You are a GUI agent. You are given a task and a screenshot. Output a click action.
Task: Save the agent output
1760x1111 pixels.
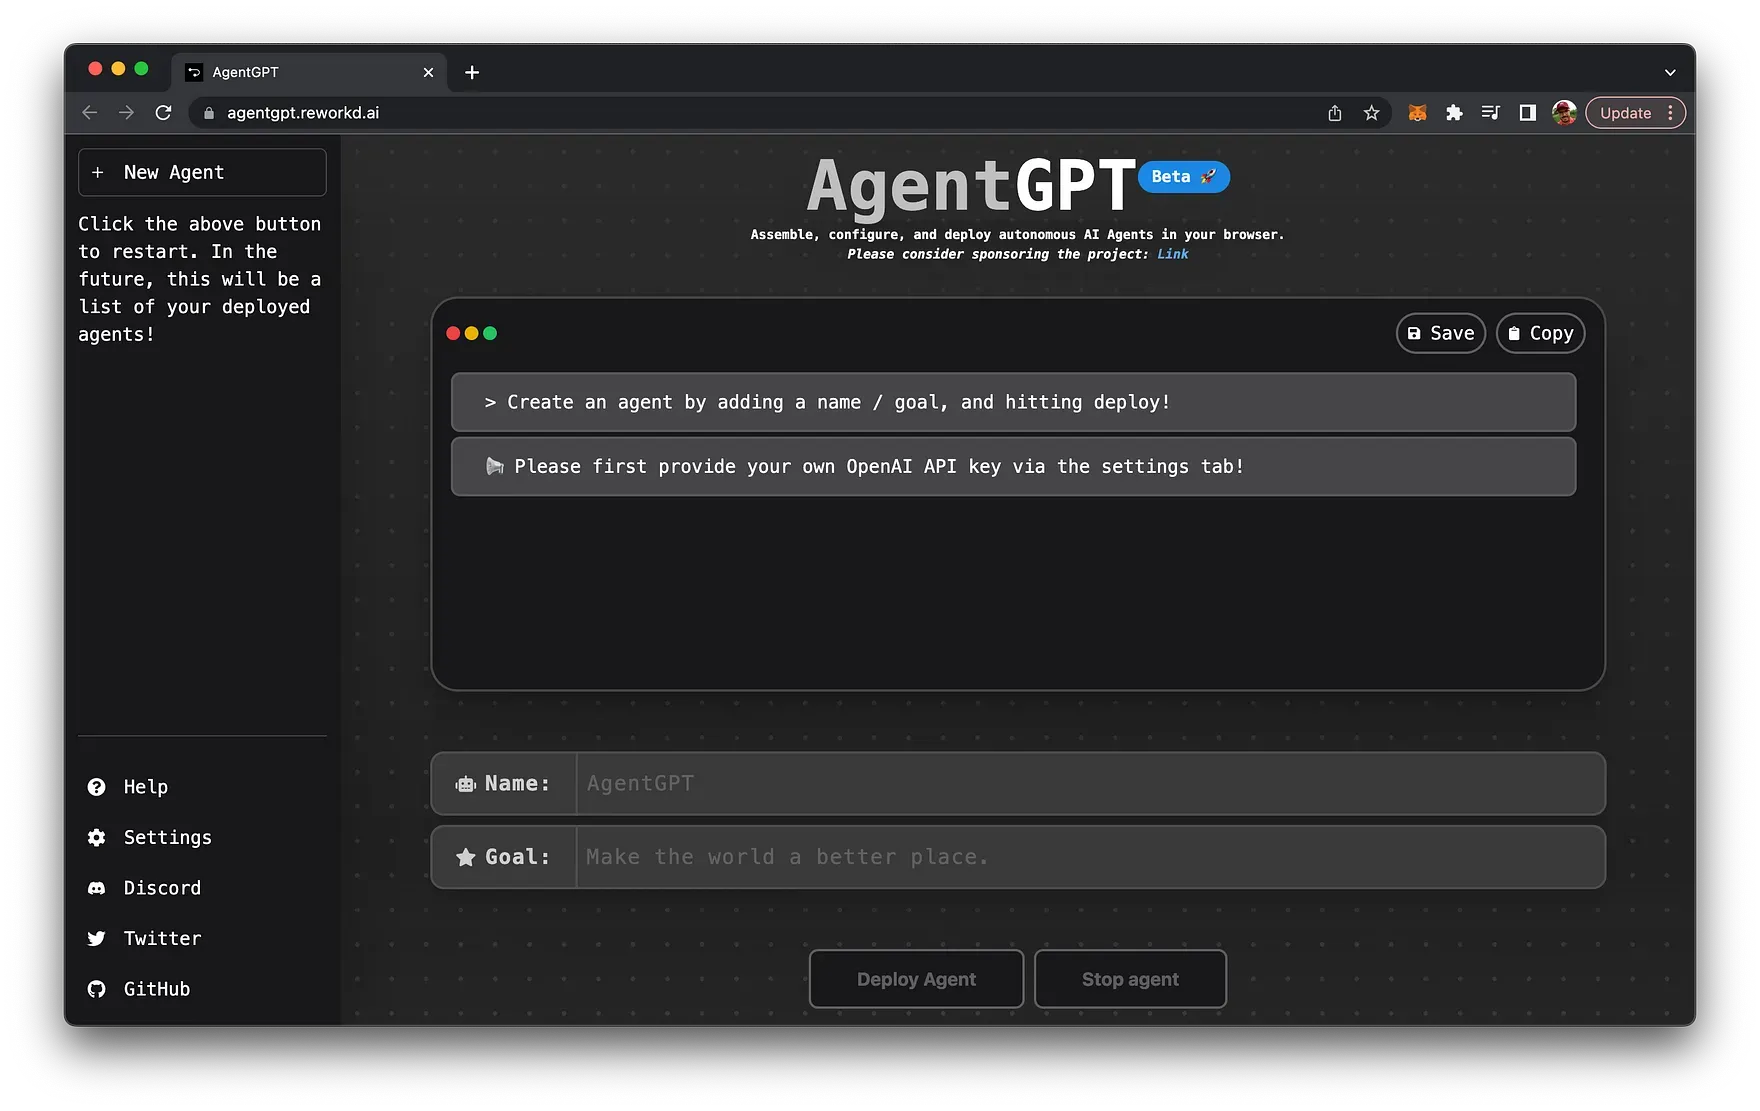(x=1441, y=333)
